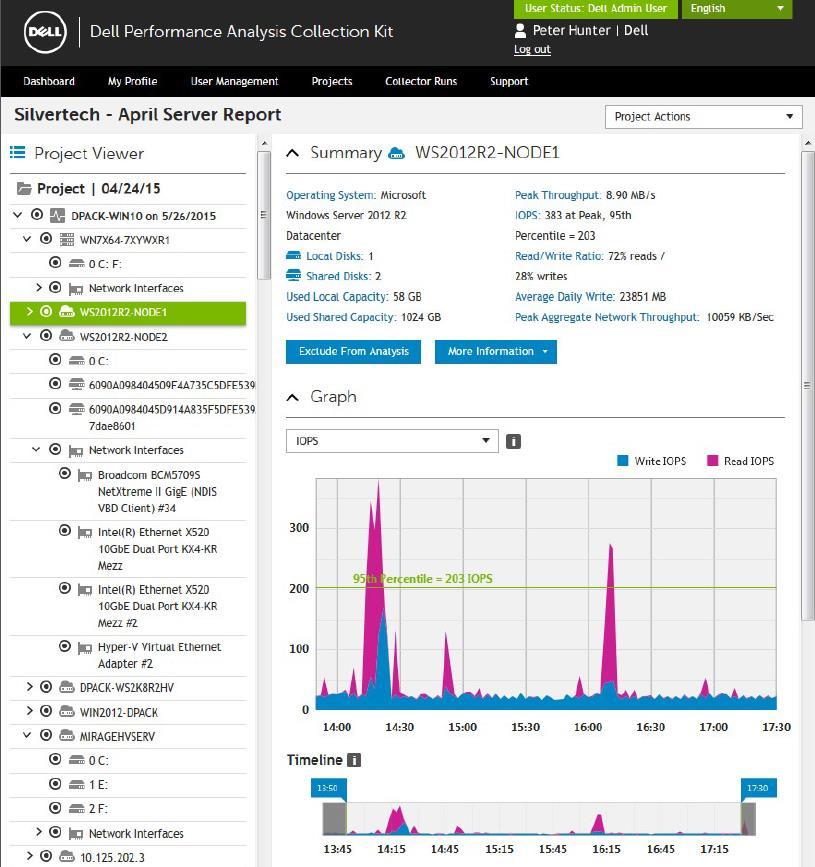The height and width of the screenshot is (867, 815).
Task: Open the info icon next to Timeline
Action: [354, 760]
